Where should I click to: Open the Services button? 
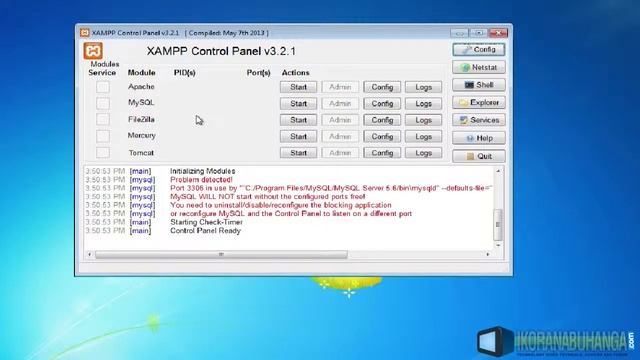tap(479, 120)
